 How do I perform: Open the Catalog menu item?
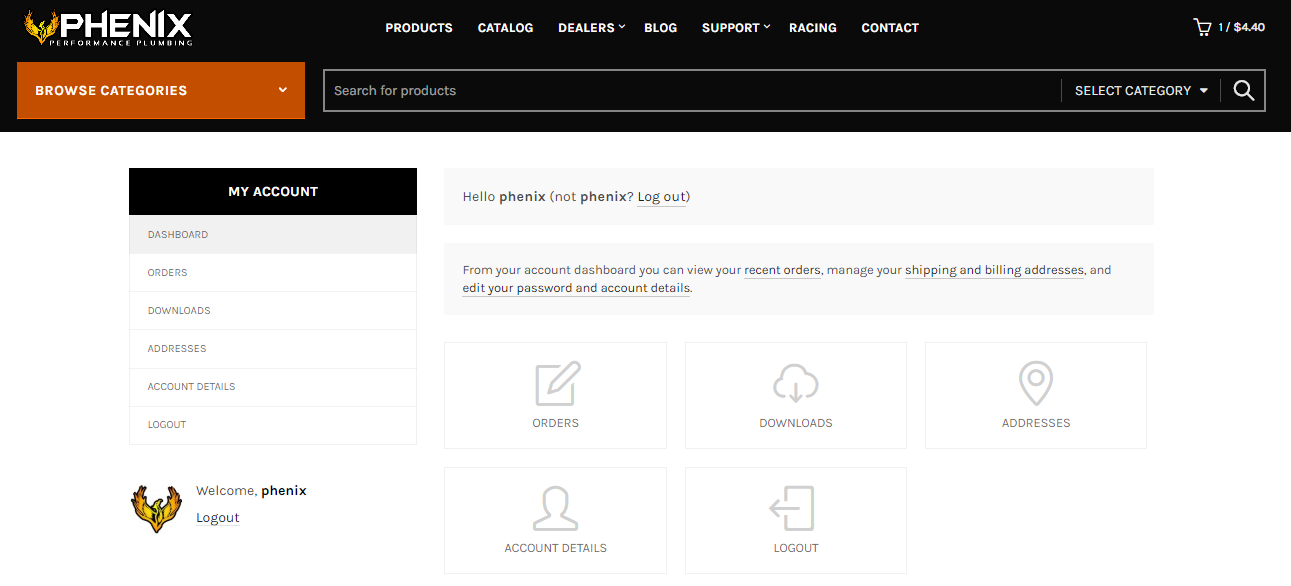[505, 28]
